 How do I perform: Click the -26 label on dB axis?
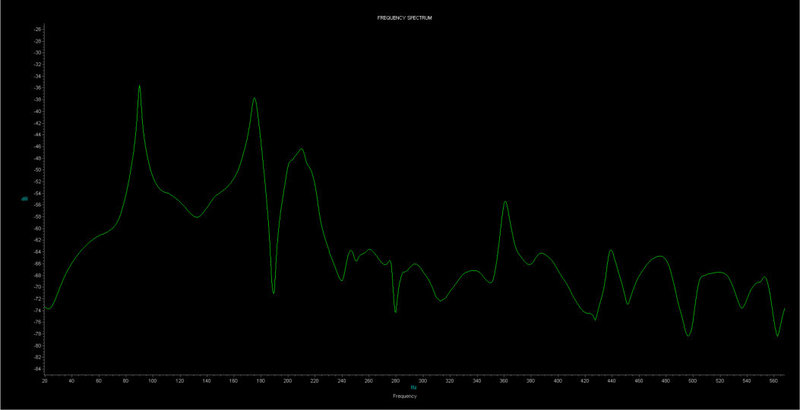[37, 30]
